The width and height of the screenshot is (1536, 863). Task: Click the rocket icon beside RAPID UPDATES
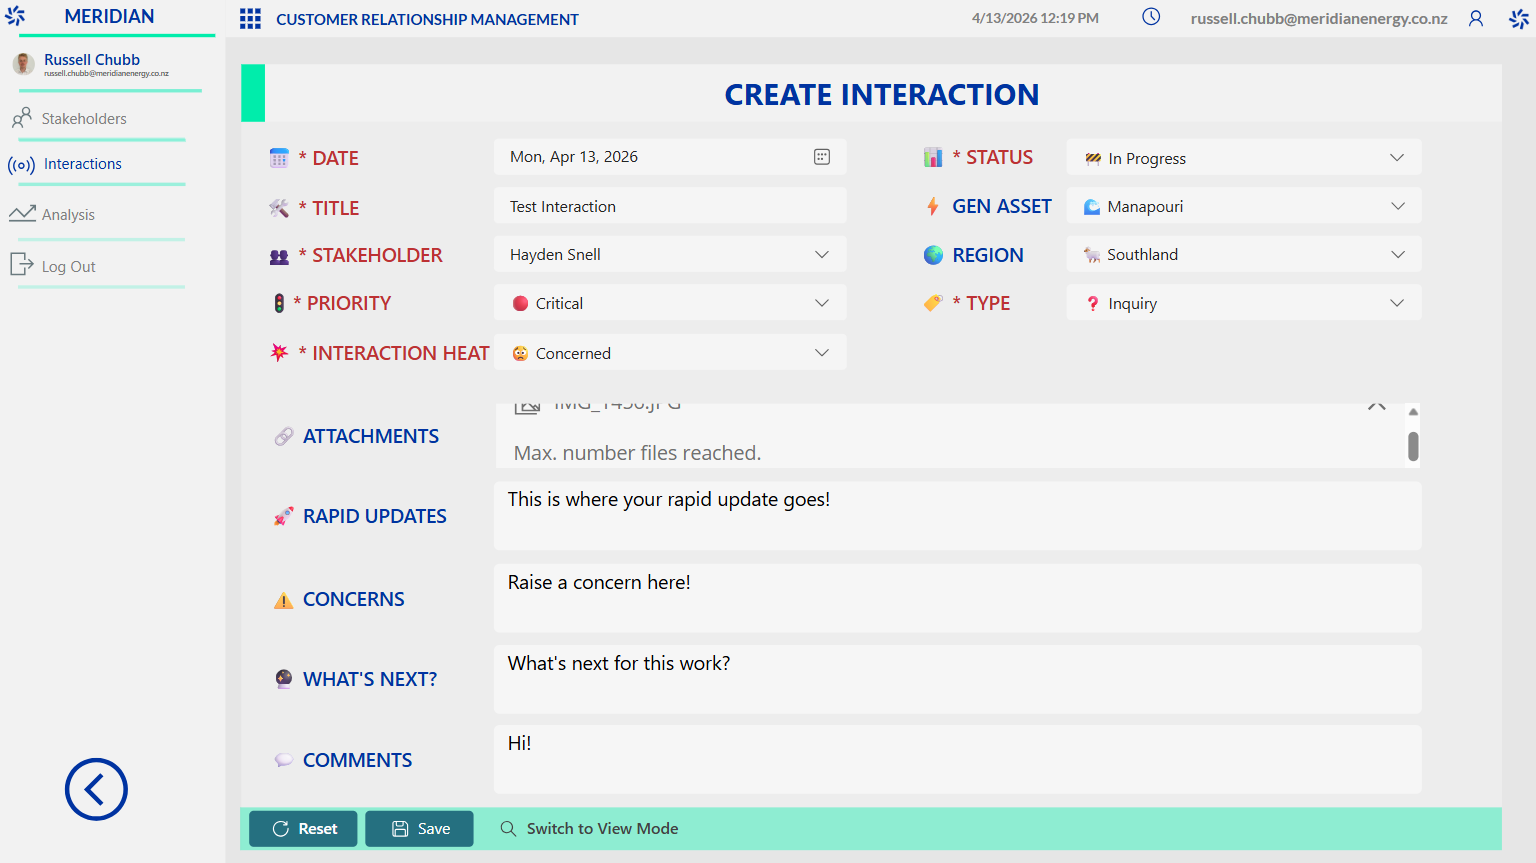click(284, 516)
